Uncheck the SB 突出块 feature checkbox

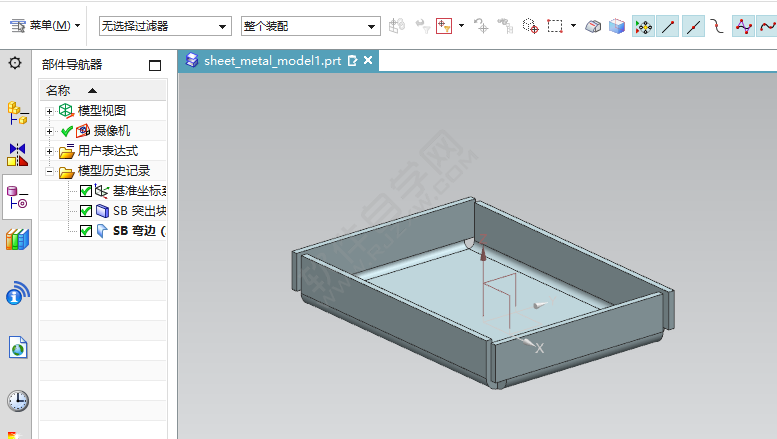(86, 211)
